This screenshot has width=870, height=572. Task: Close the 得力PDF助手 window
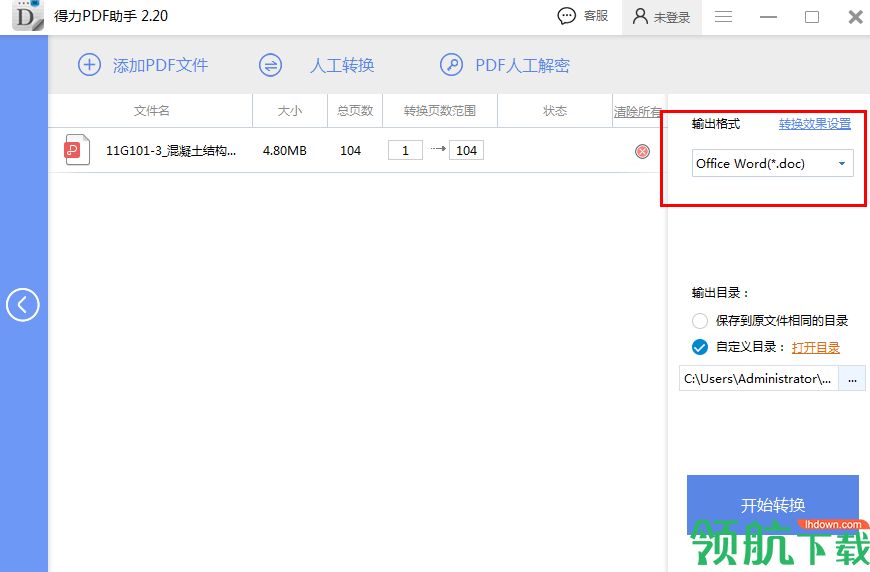tap(855, 17)
